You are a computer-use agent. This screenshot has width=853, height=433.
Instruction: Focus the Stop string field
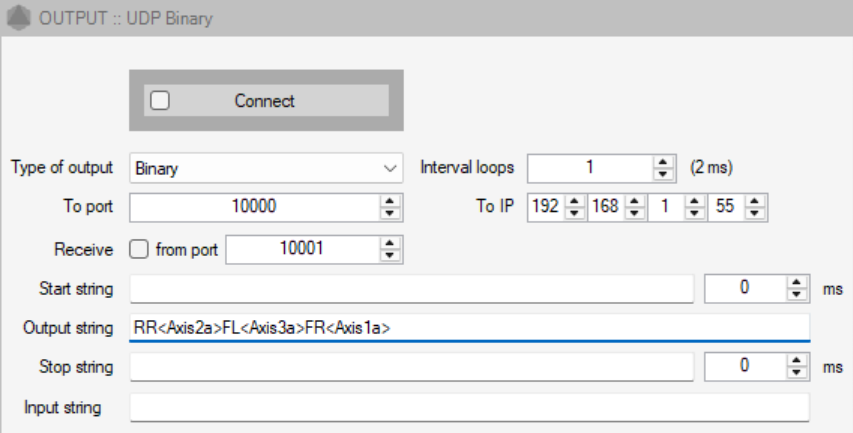pos(412,367)
